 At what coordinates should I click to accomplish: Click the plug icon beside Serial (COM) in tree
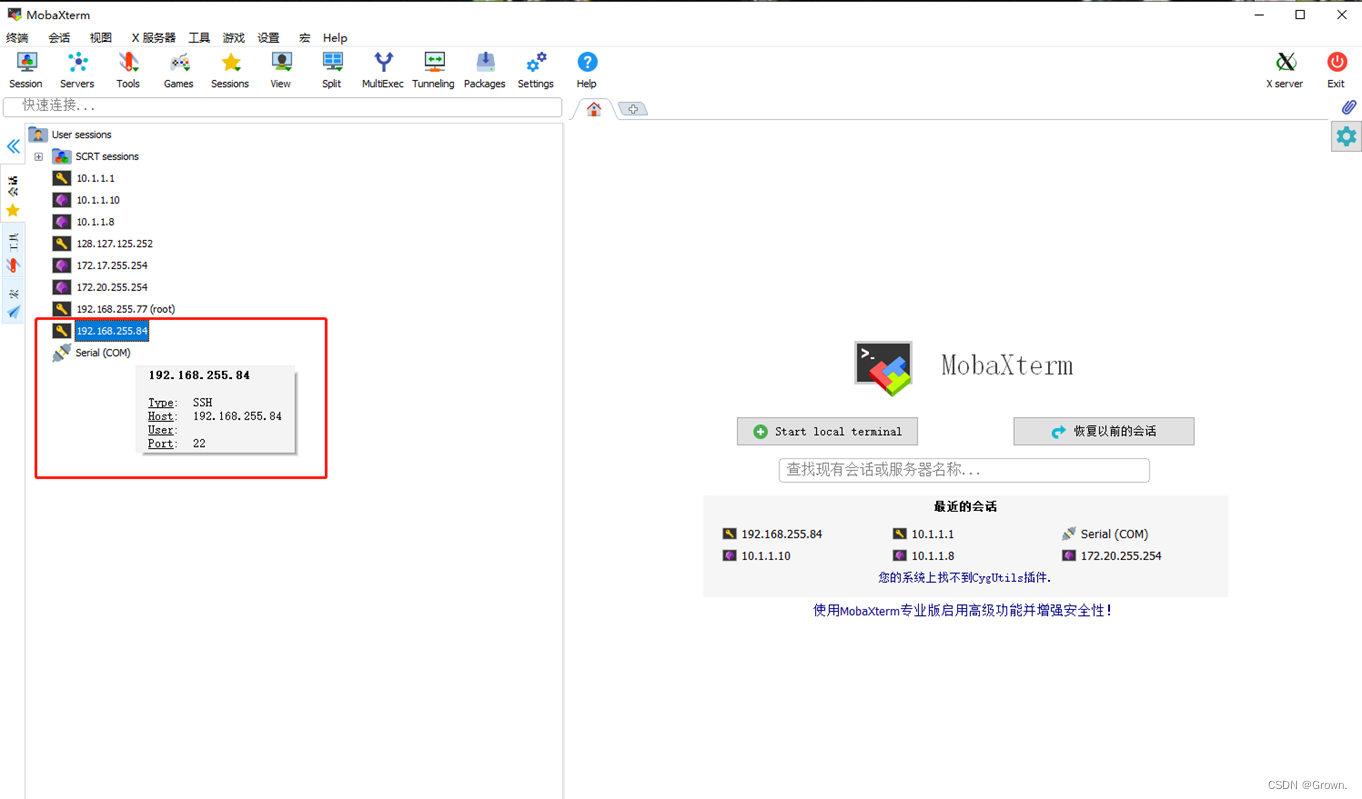pyautogui.click(x=62, y=353)
